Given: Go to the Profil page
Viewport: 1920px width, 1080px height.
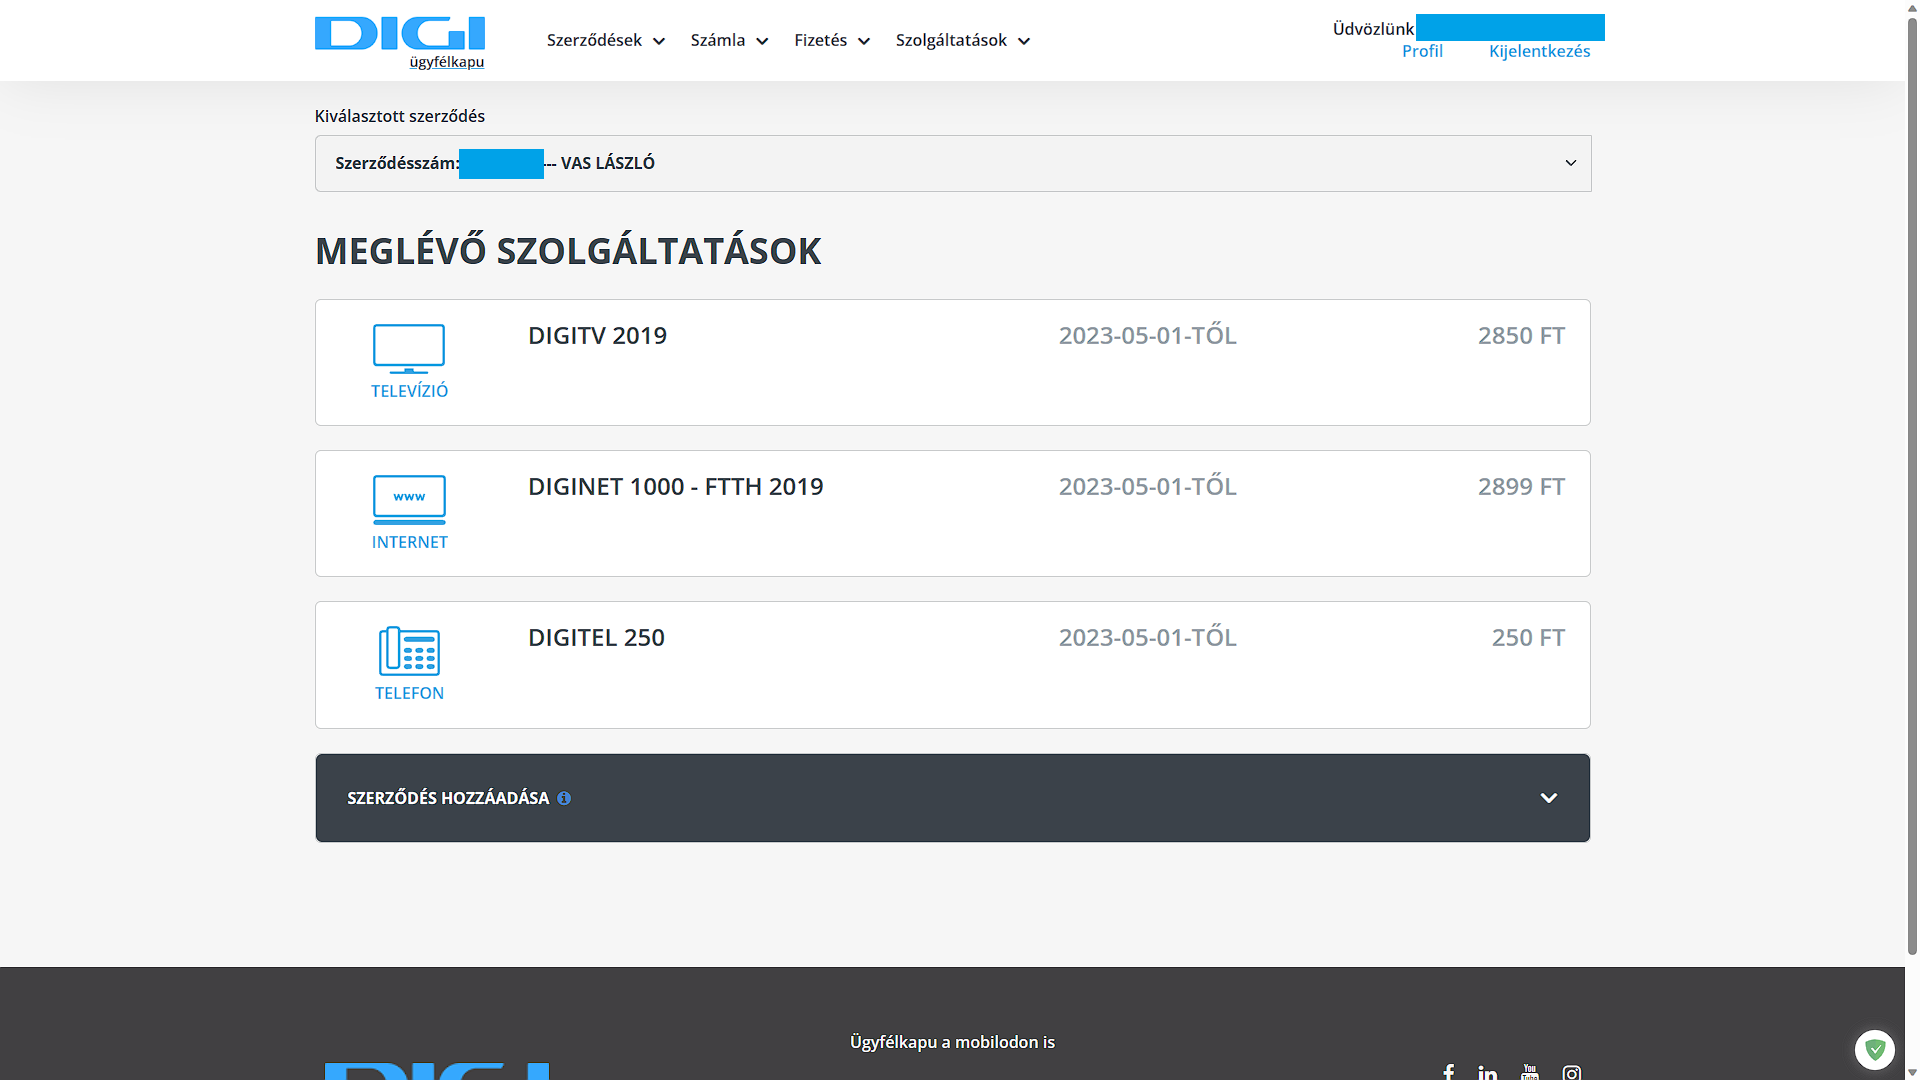Looking at the screenshot, I should (x=1422, y=51).
